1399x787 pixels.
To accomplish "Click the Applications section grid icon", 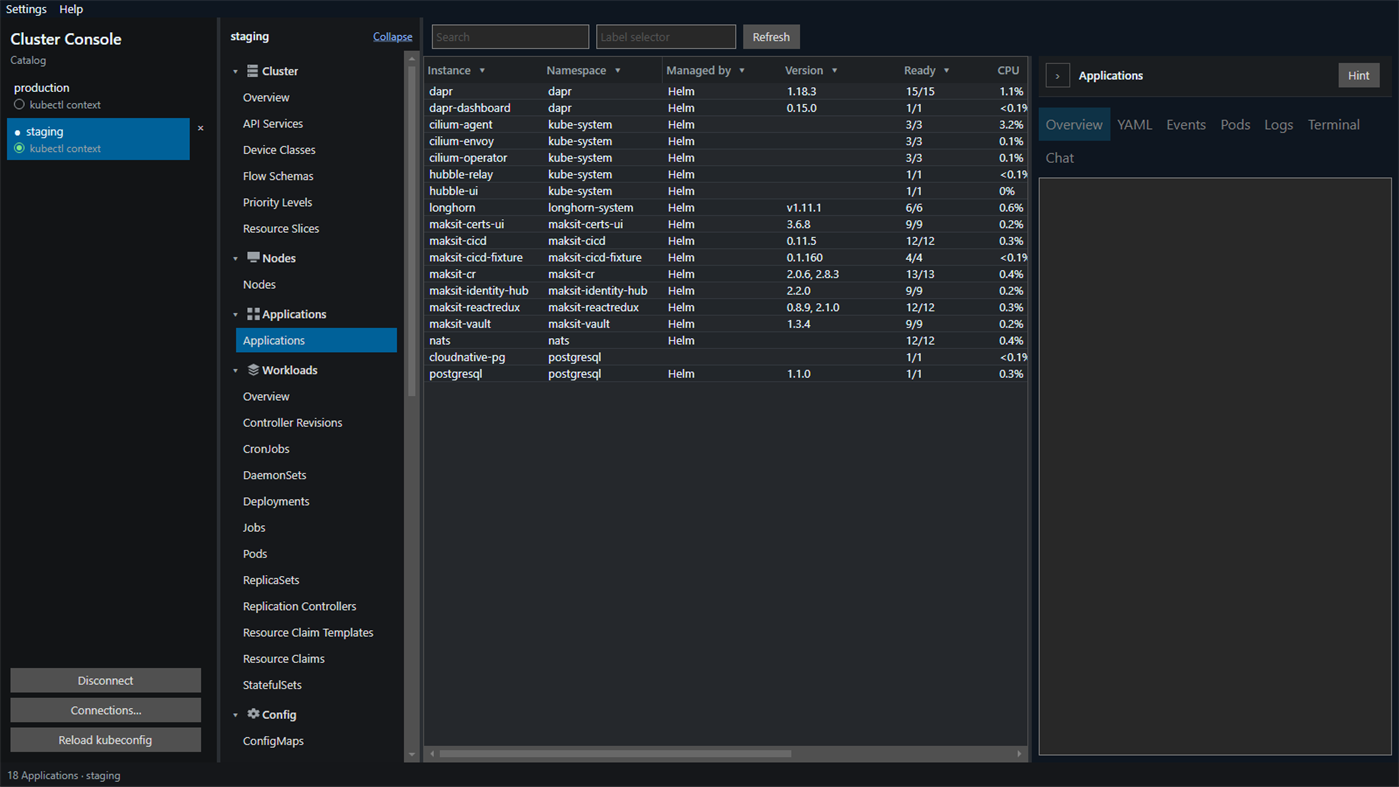I will (x=253, y=314).
